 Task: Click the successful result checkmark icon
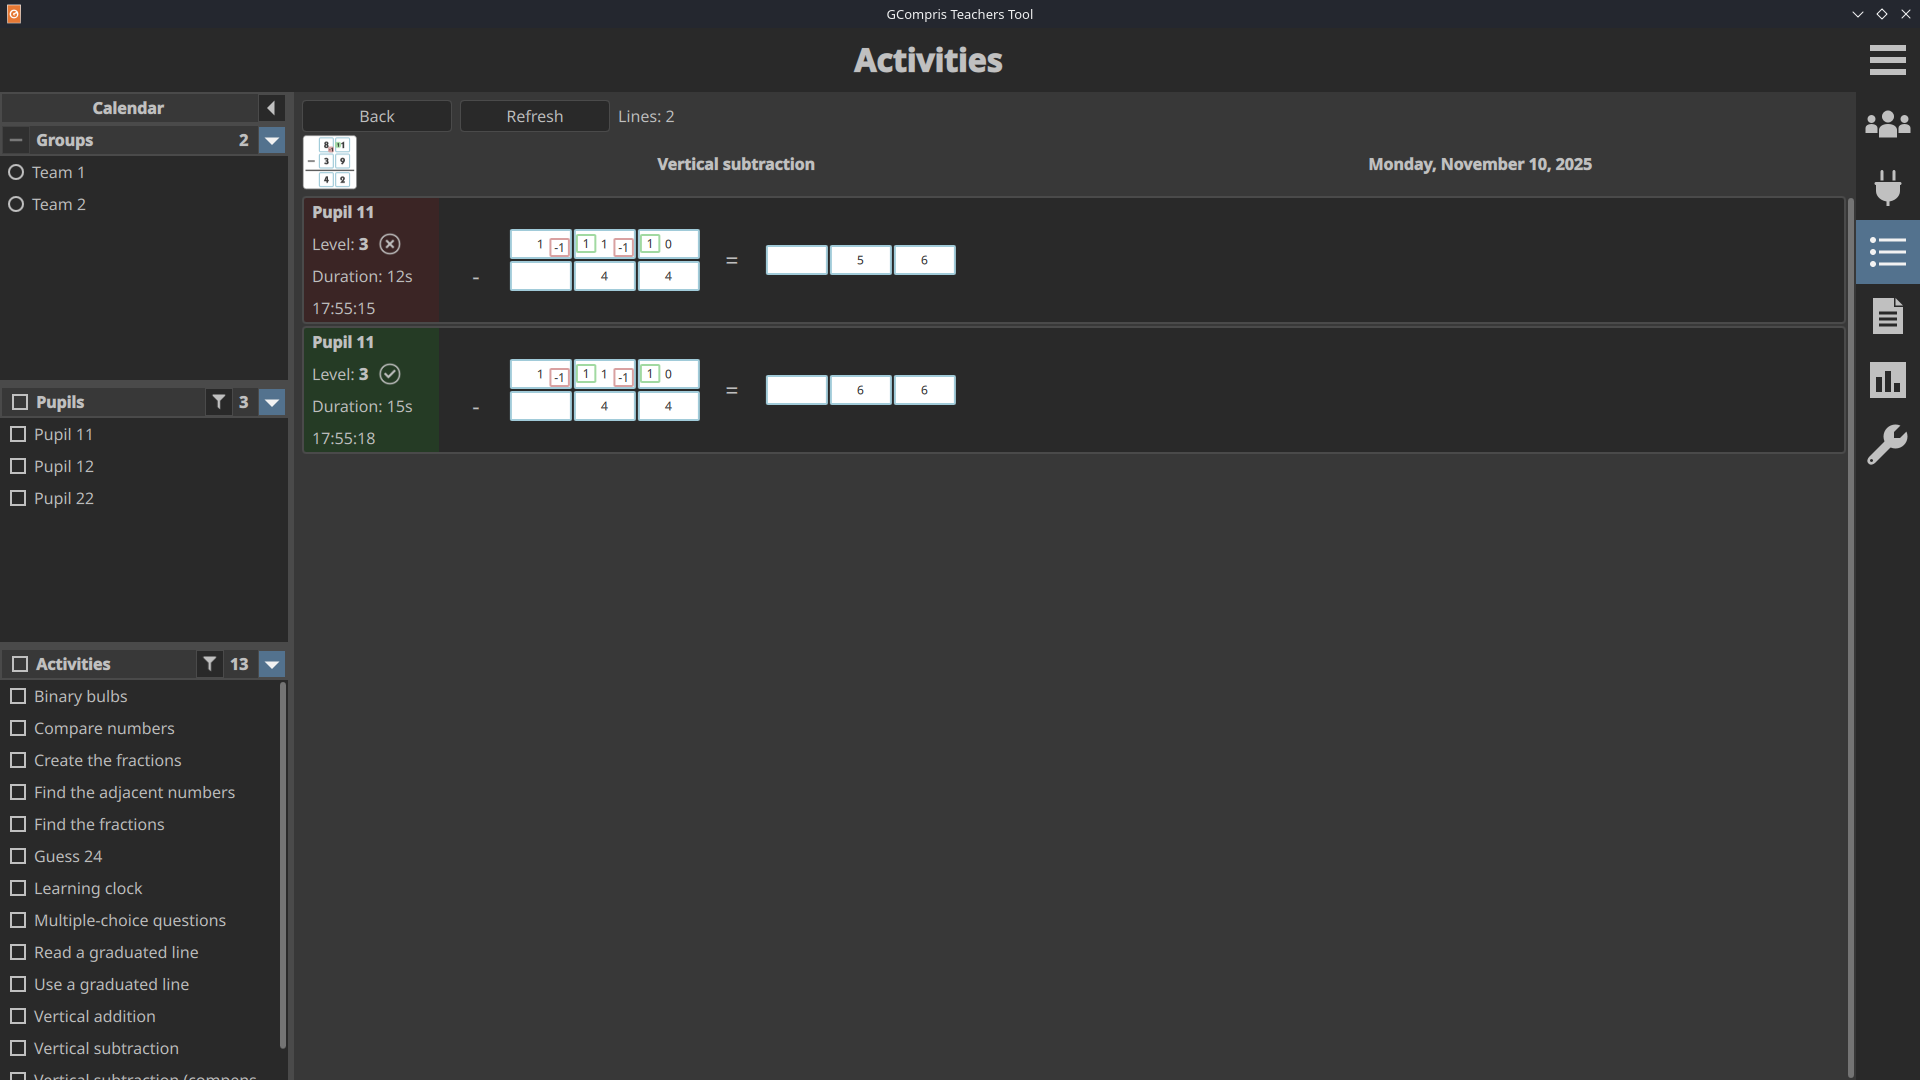click(x=390, y=374)
